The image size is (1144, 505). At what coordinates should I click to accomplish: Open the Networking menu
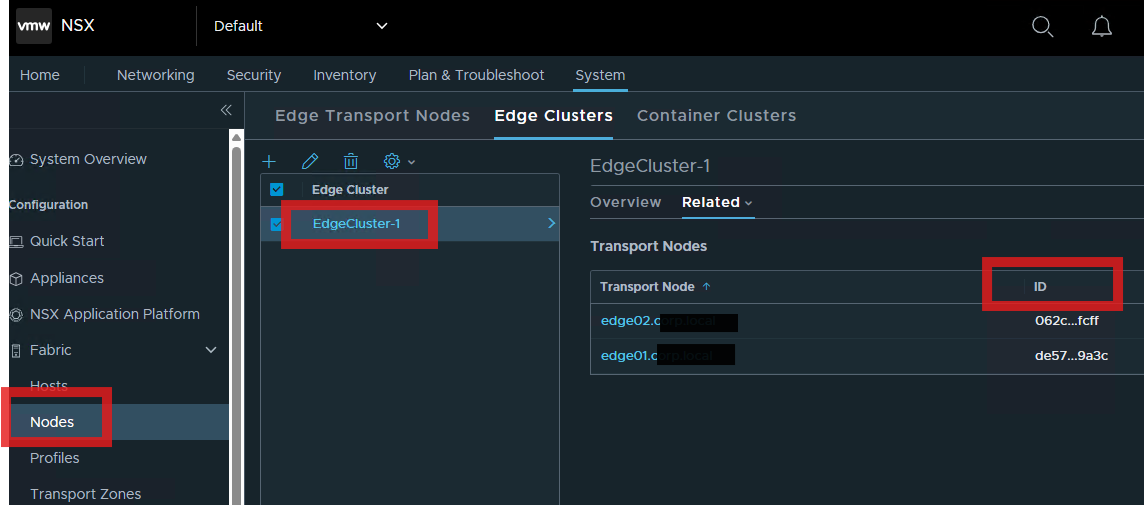(x=155, y=75)
